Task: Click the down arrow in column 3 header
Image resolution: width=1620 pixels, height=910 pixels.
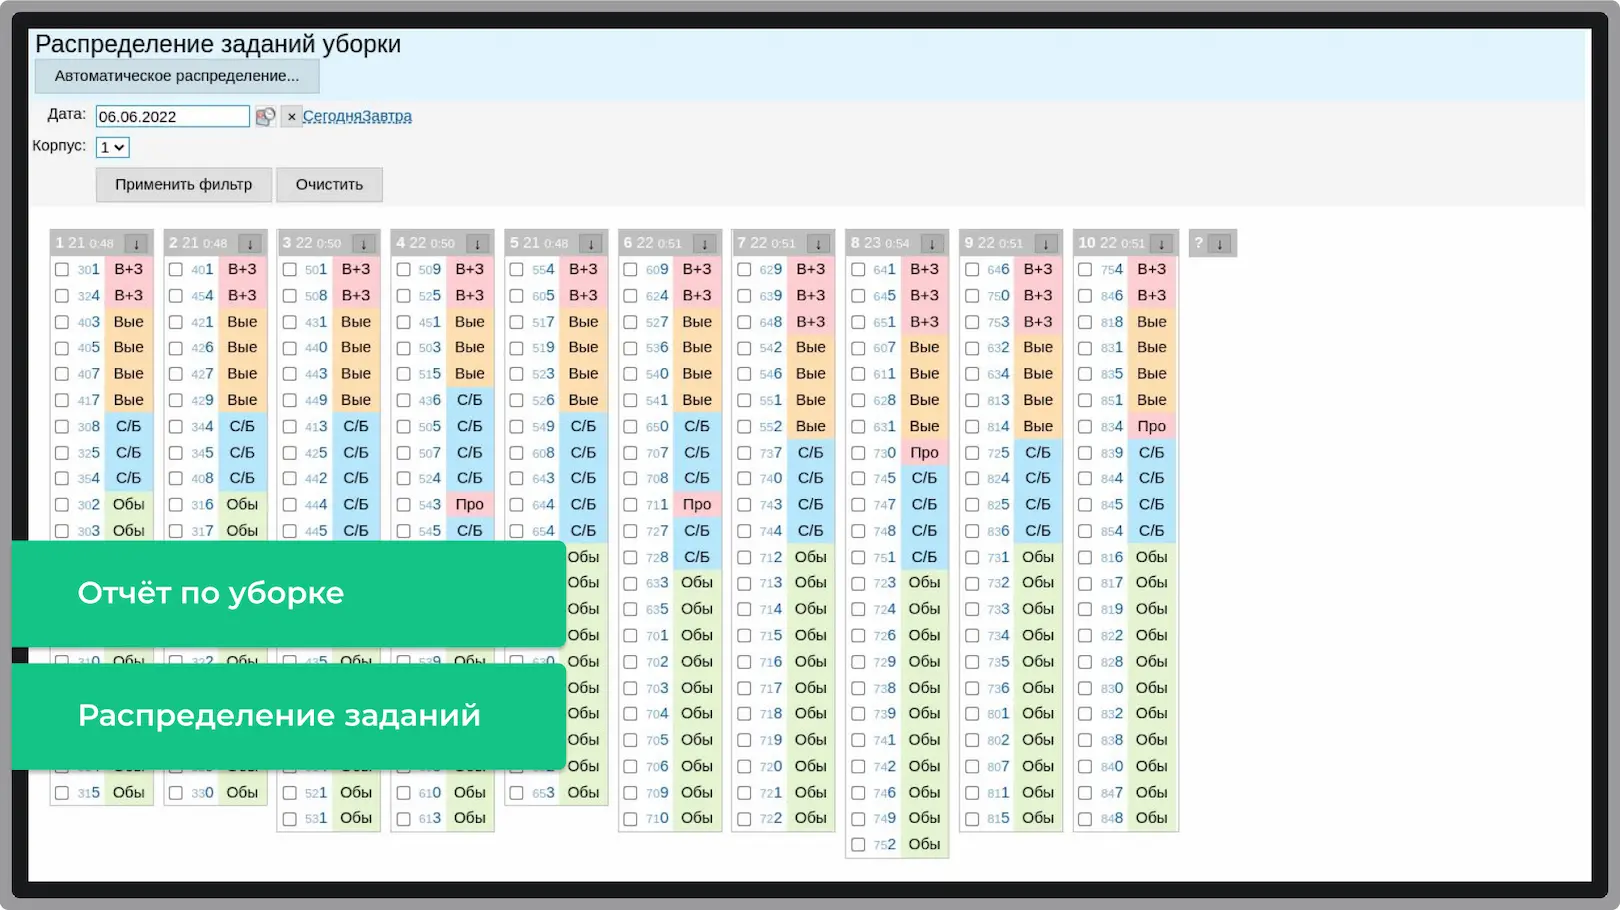Action: (x=364, y=244)
